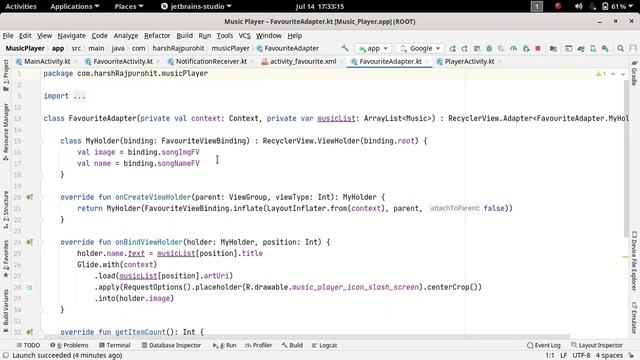This screenshot has height=360, width=640.
Task: Click MusicPlayer in the navigation breadcrumb
Action: click(x=25, y=48)
